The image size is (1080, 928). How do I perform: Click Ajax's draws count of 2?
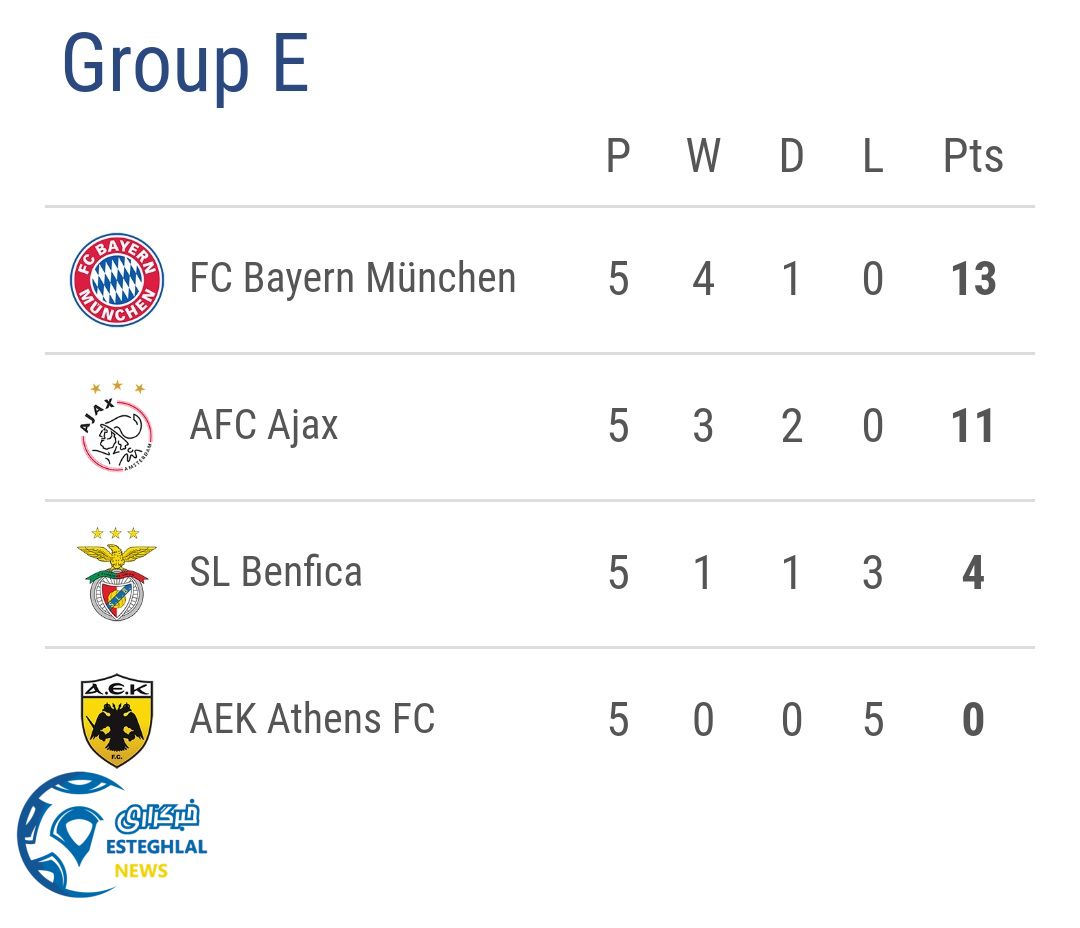point(791,427)
